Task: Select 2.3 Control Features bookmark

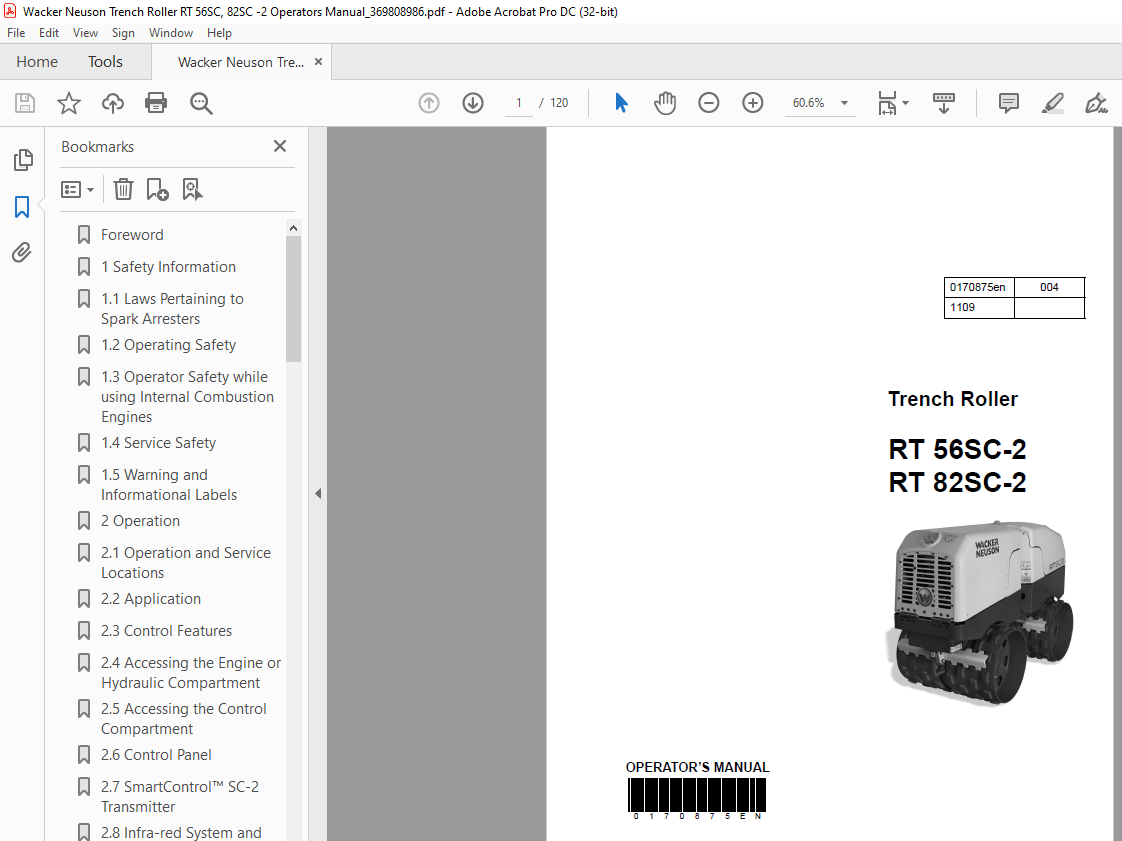Action: (x=166, y=631)
